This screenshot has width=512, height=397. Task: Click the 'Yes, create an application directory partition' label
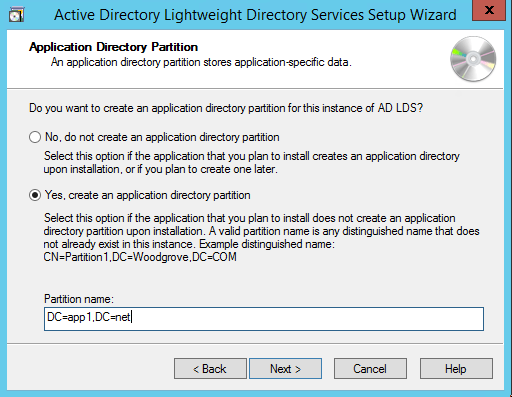point(148,195)
